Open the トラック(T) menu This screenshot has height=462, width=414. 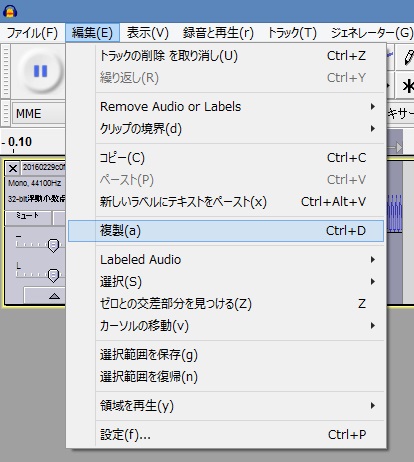pyautogui.click(x=292, y=33)
